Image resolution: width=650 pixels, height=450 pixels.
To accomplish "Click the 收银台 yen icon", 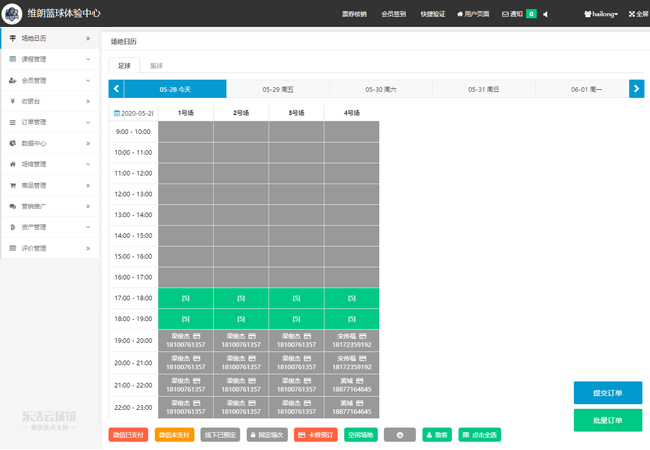I will (12, 101).
